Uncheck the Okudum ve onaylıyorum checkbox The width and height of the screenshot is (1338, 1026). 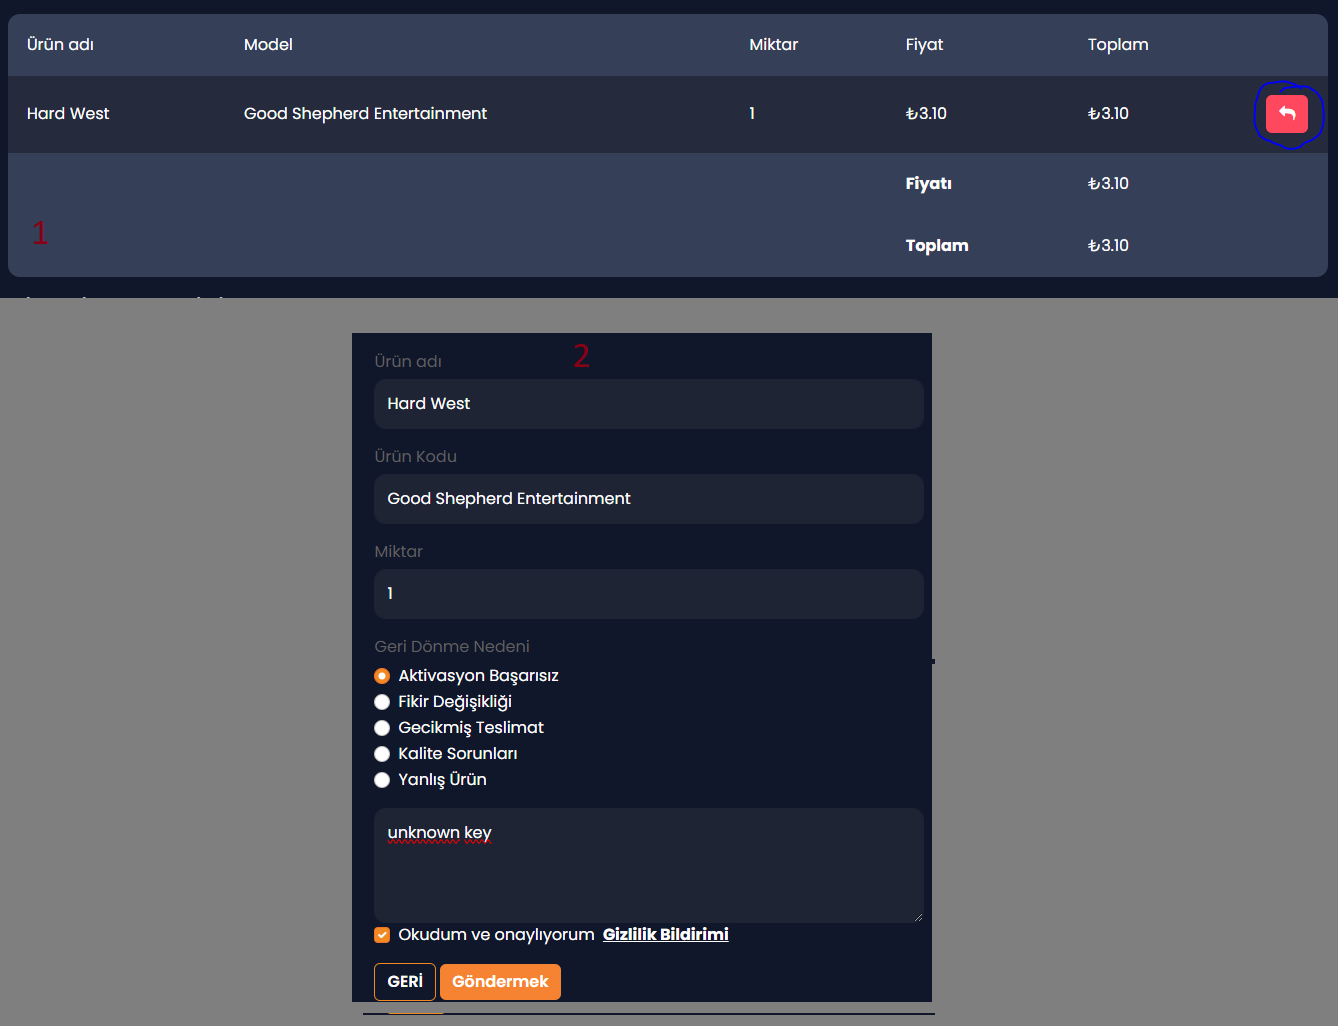(382, 935)
